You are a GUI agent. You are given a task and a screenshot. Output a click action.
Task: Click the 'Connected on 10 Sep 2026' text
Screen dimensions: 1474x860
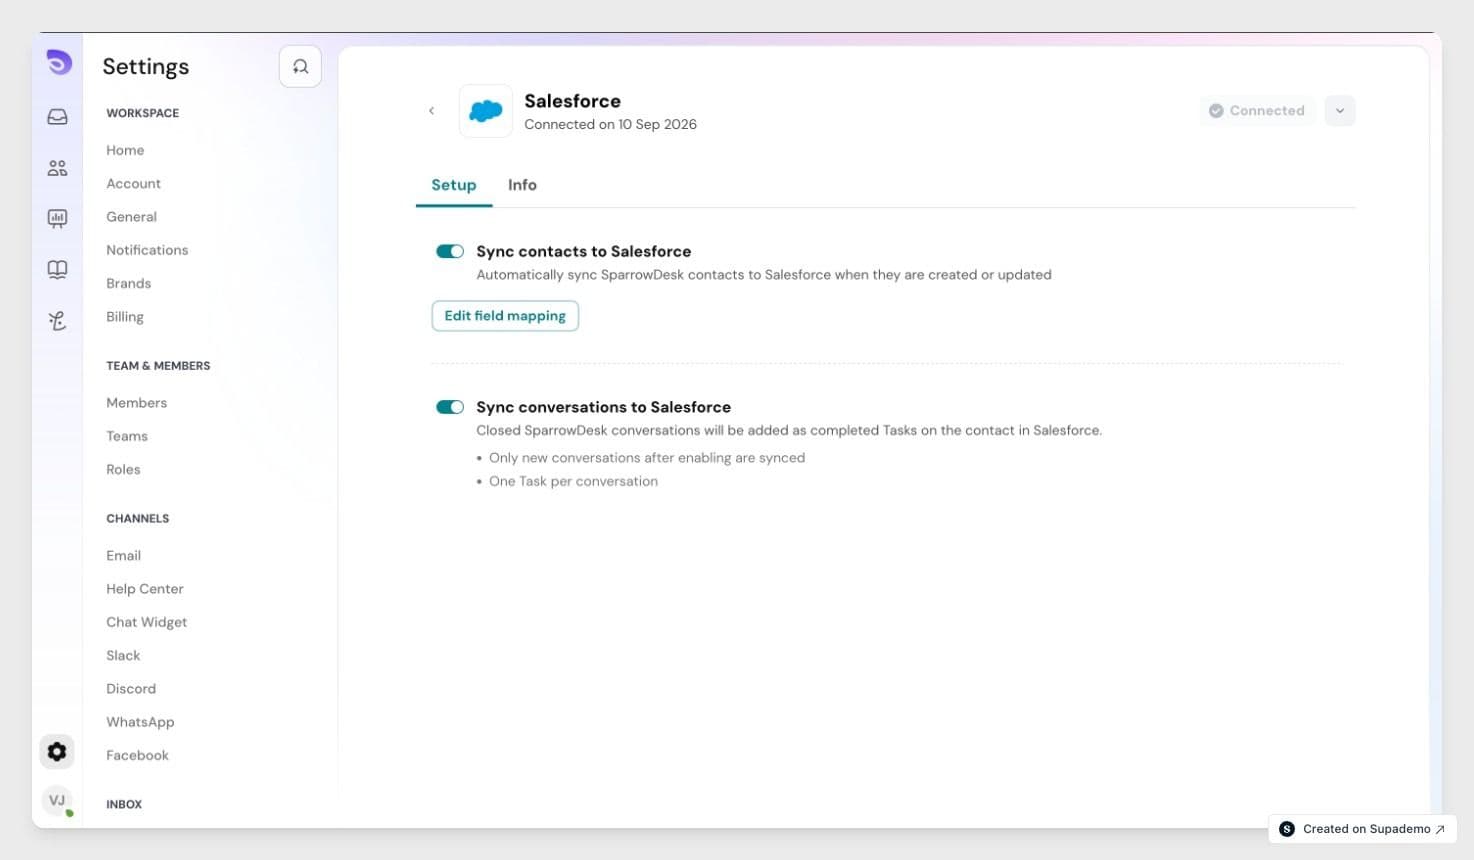tap(610, 125)
